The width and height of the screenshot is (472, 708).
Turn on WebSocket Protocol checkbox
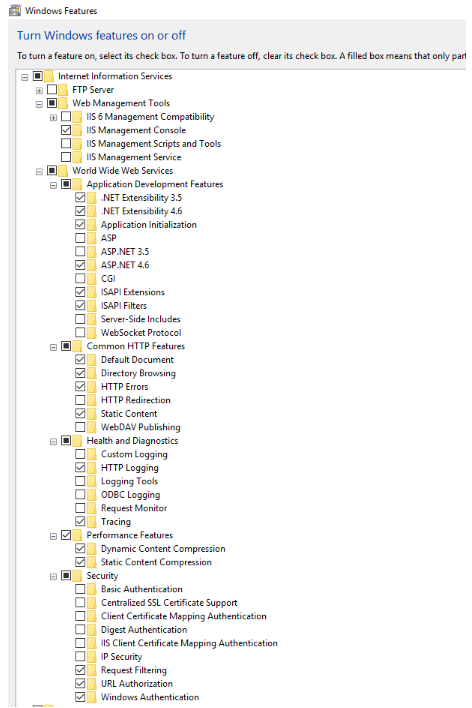80,332
